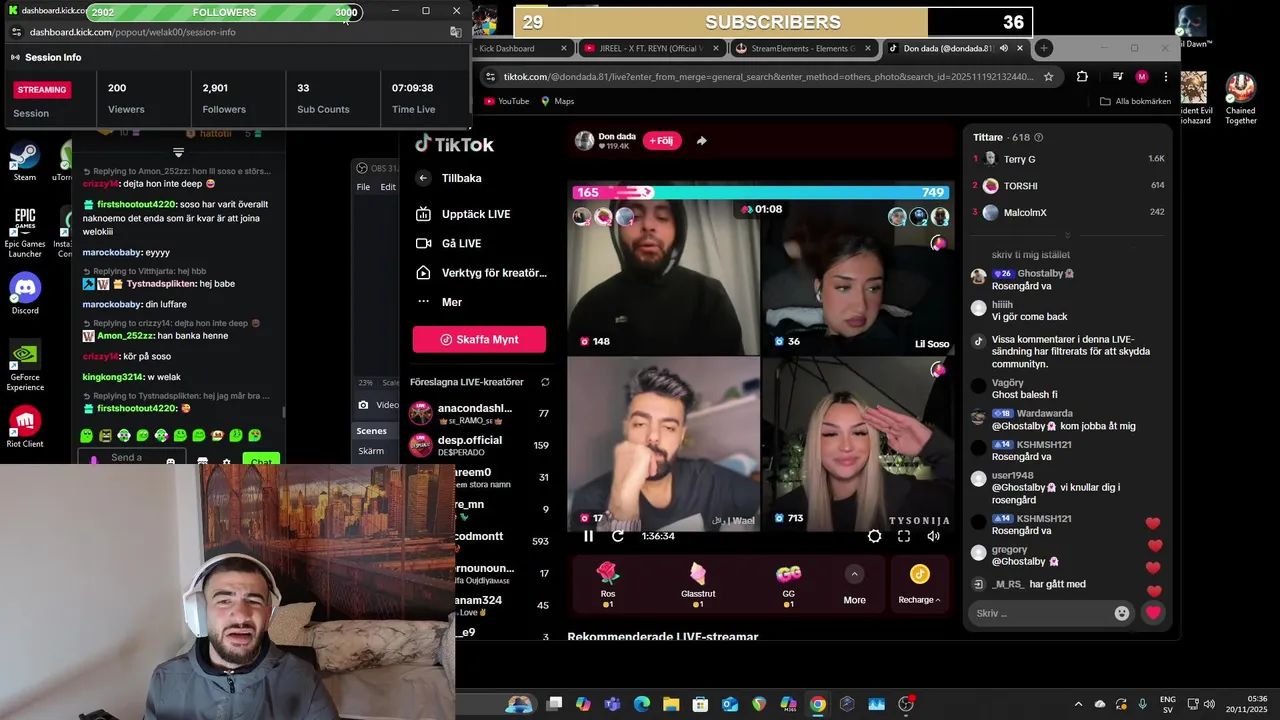Open a new Chrome tab
The image size is (1280, 720).
(x=1043, y=48)
